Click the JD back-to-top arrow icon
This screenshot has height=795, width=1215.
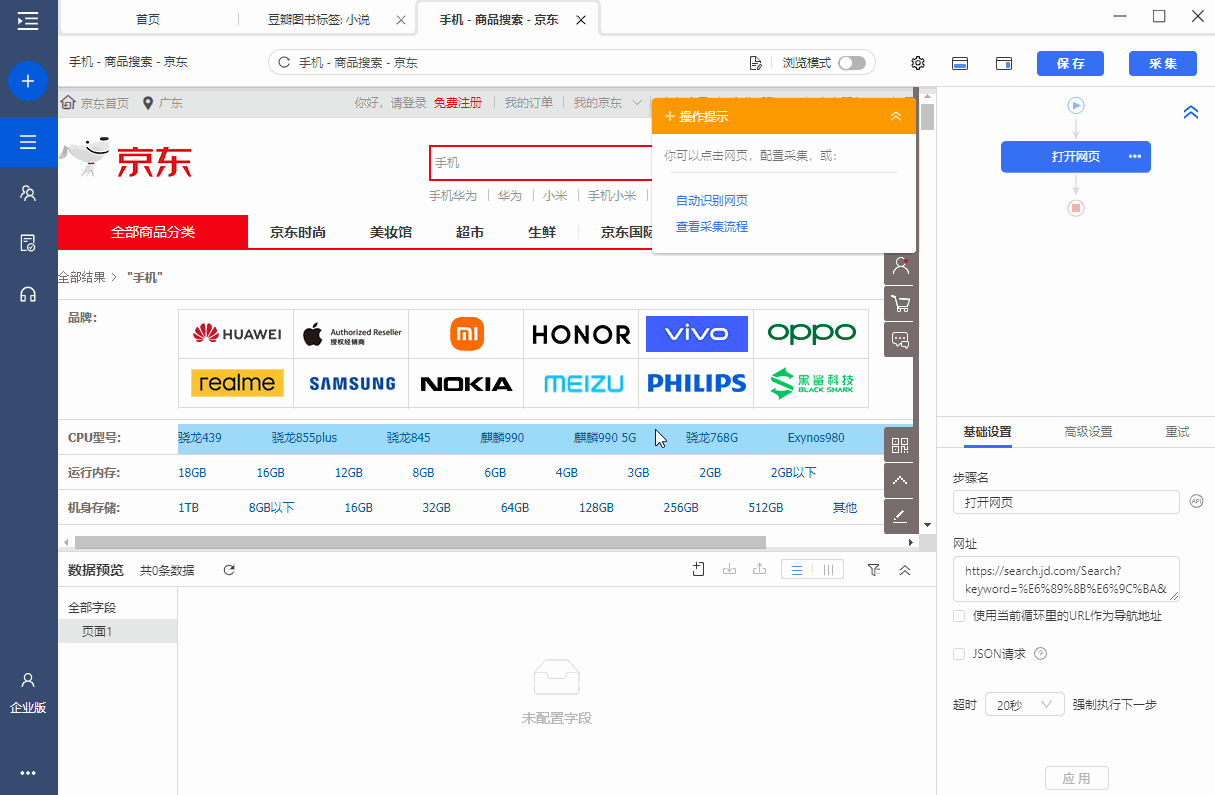coord(900,480)
